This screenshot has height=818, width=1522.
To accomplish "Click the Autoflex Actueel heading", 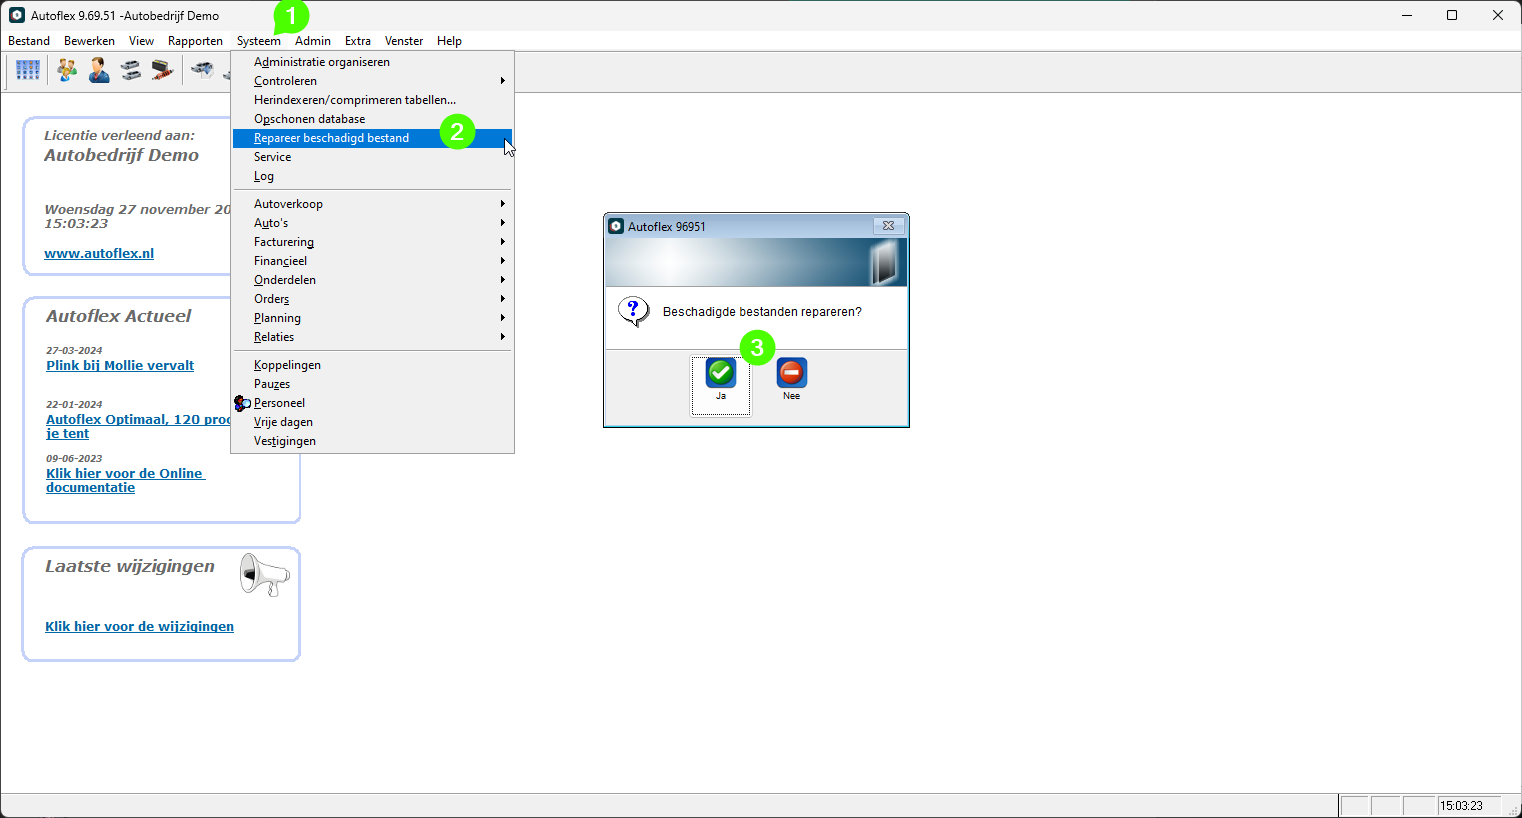I will [118, 316].
